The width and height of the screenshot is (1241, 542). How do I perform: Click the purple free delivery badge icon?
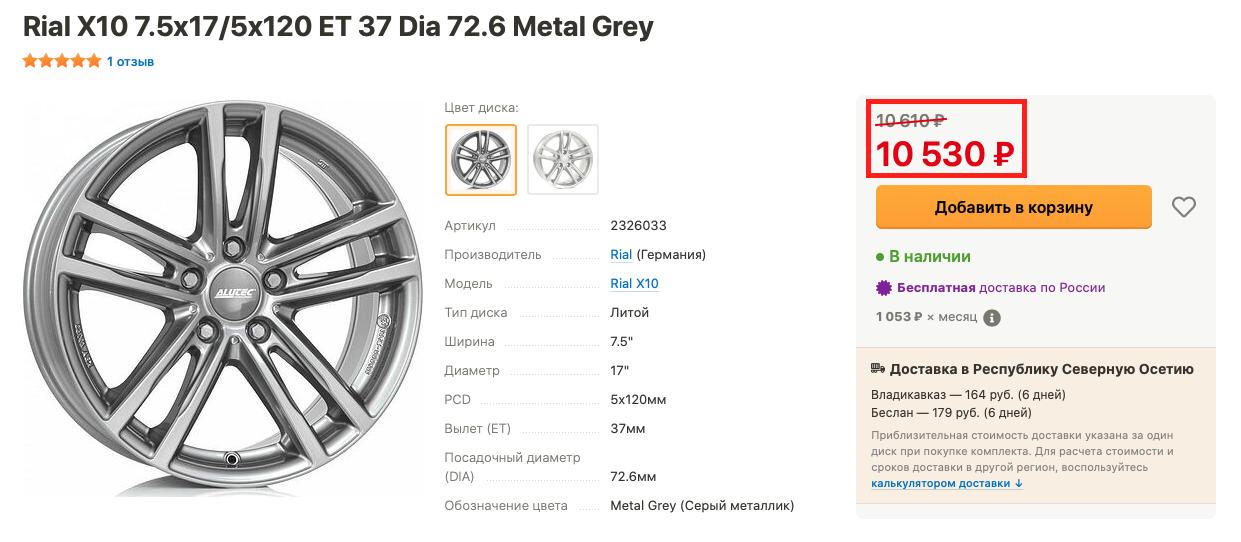pos(884,288)
